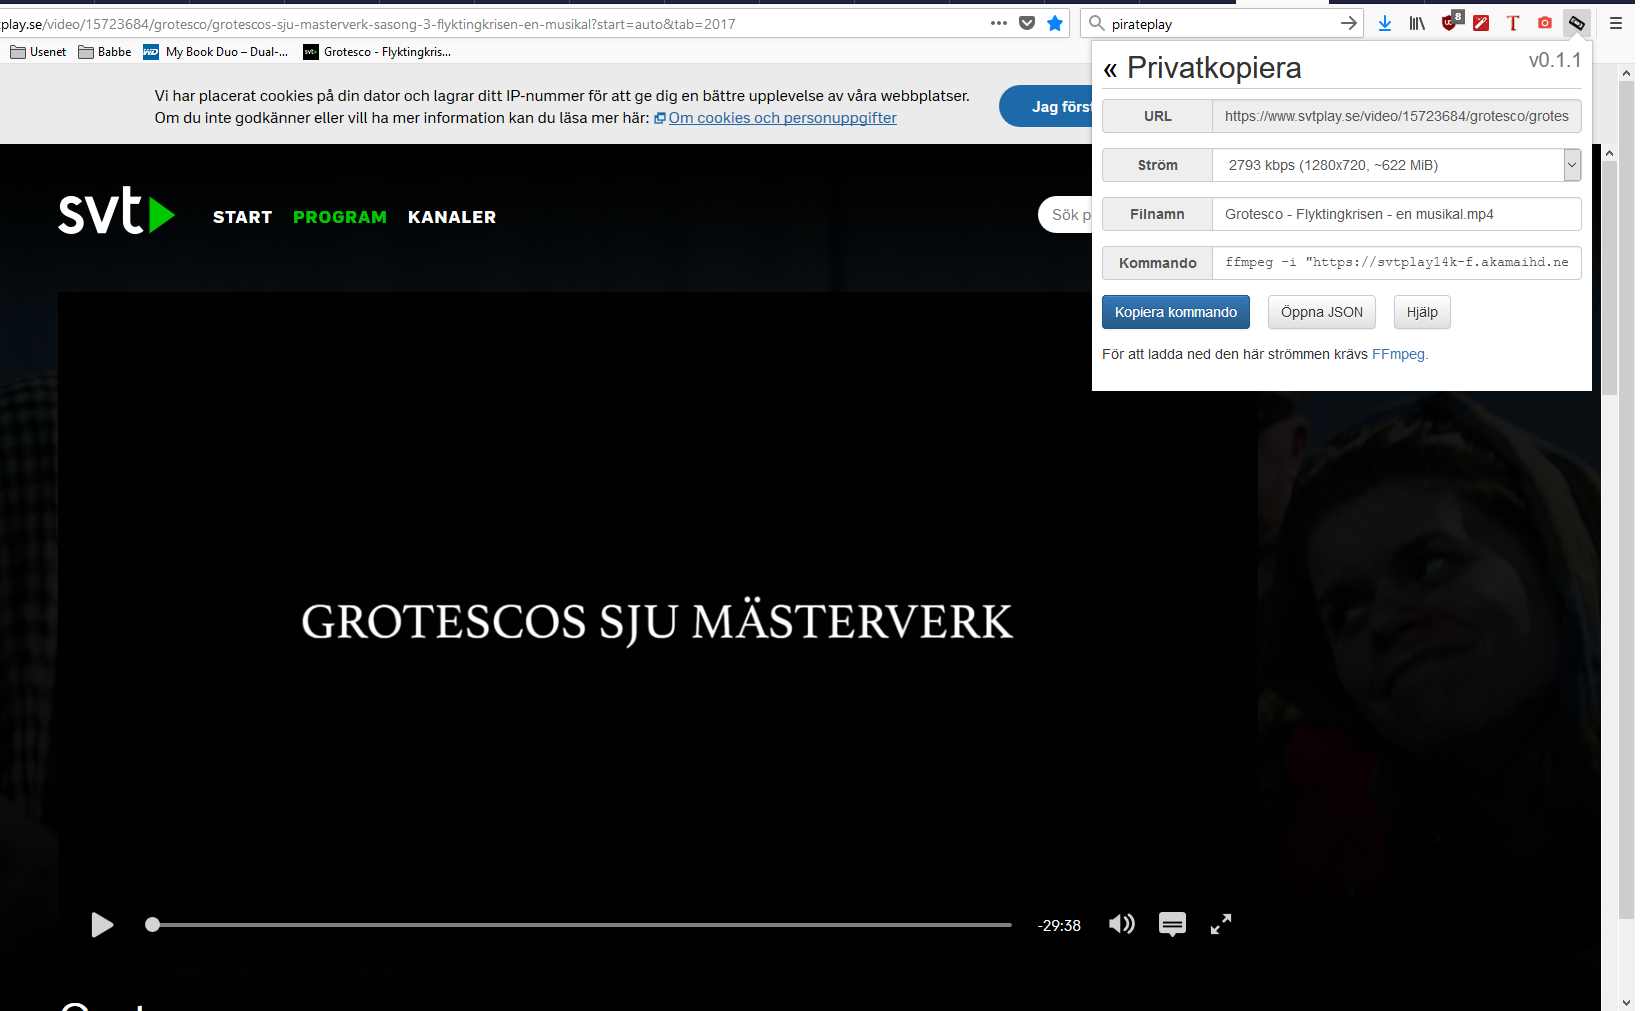The width and height of the screenshot is (1641, 1011).
Task: Accept cookies with Jag förstår button
Action: click(x=1046, y=106)
